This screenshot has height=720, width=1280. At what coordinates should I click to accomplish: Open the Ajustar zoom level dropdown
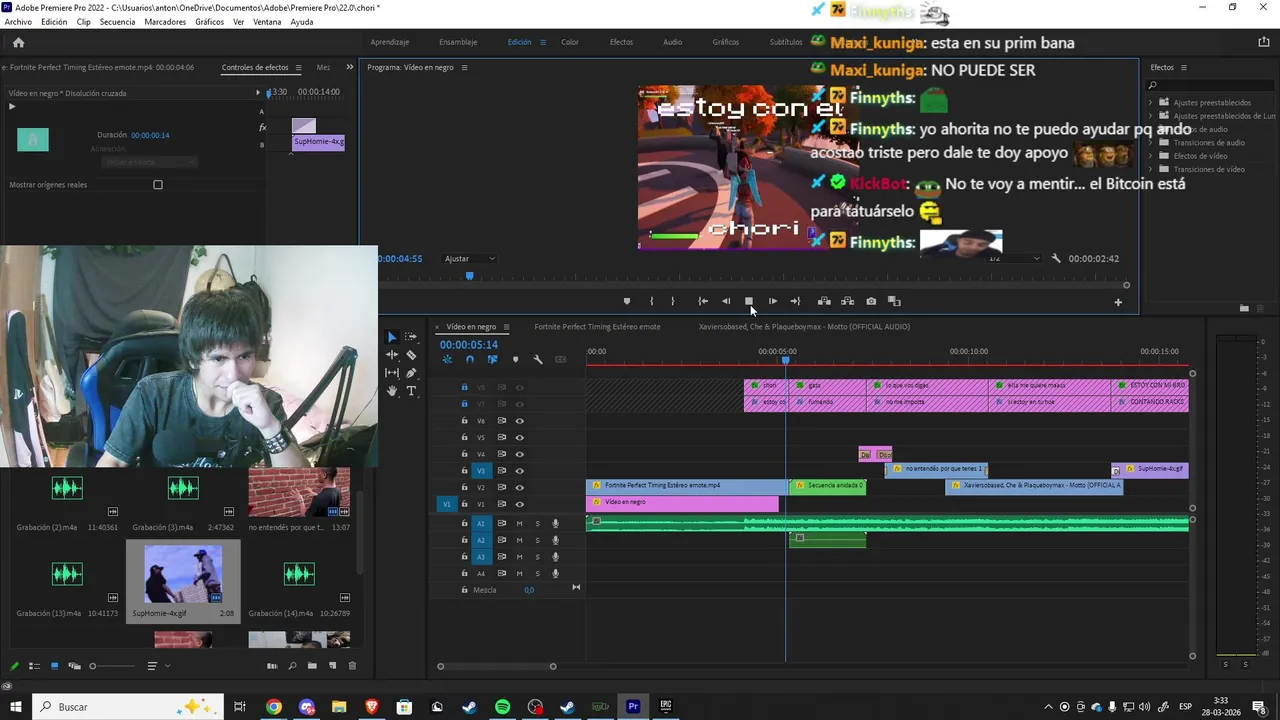coord(469,259)
